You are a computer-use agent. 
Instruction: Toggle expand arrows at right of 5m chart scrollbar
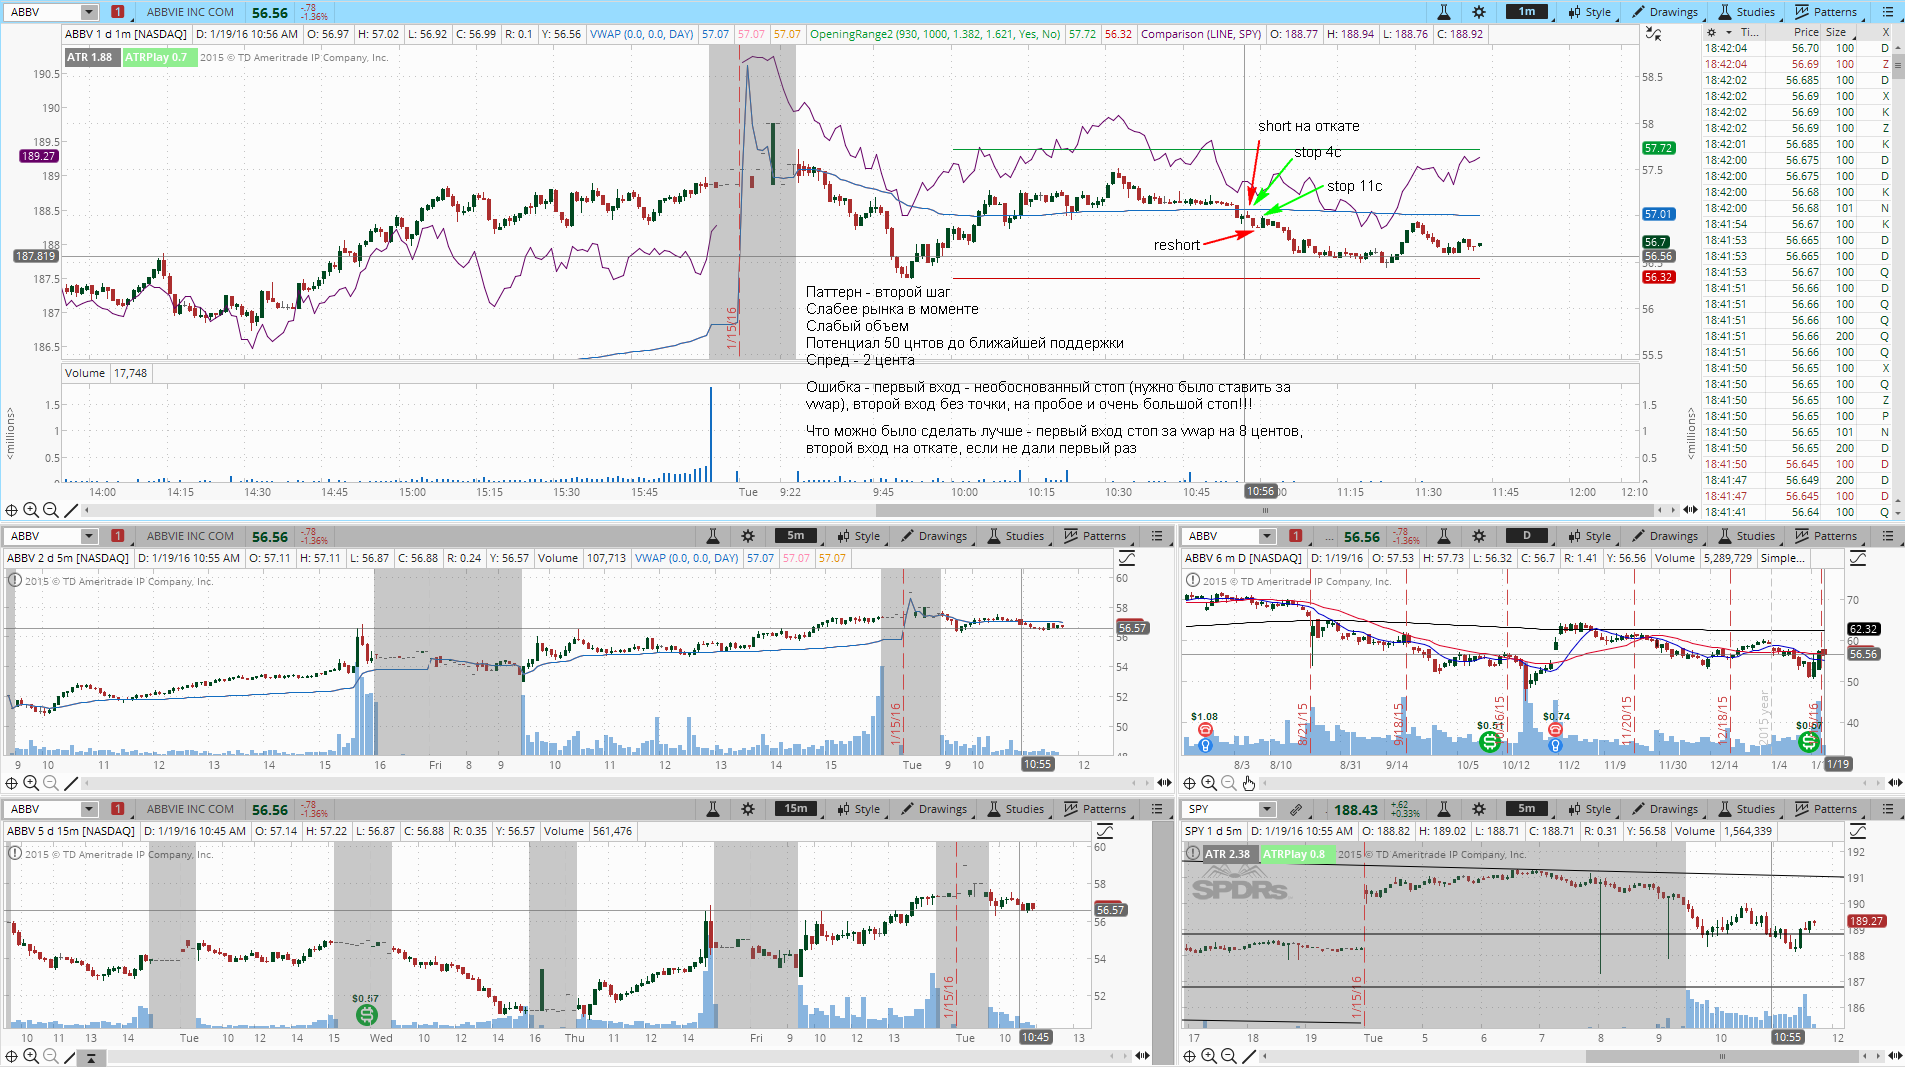coord(1165,783)
